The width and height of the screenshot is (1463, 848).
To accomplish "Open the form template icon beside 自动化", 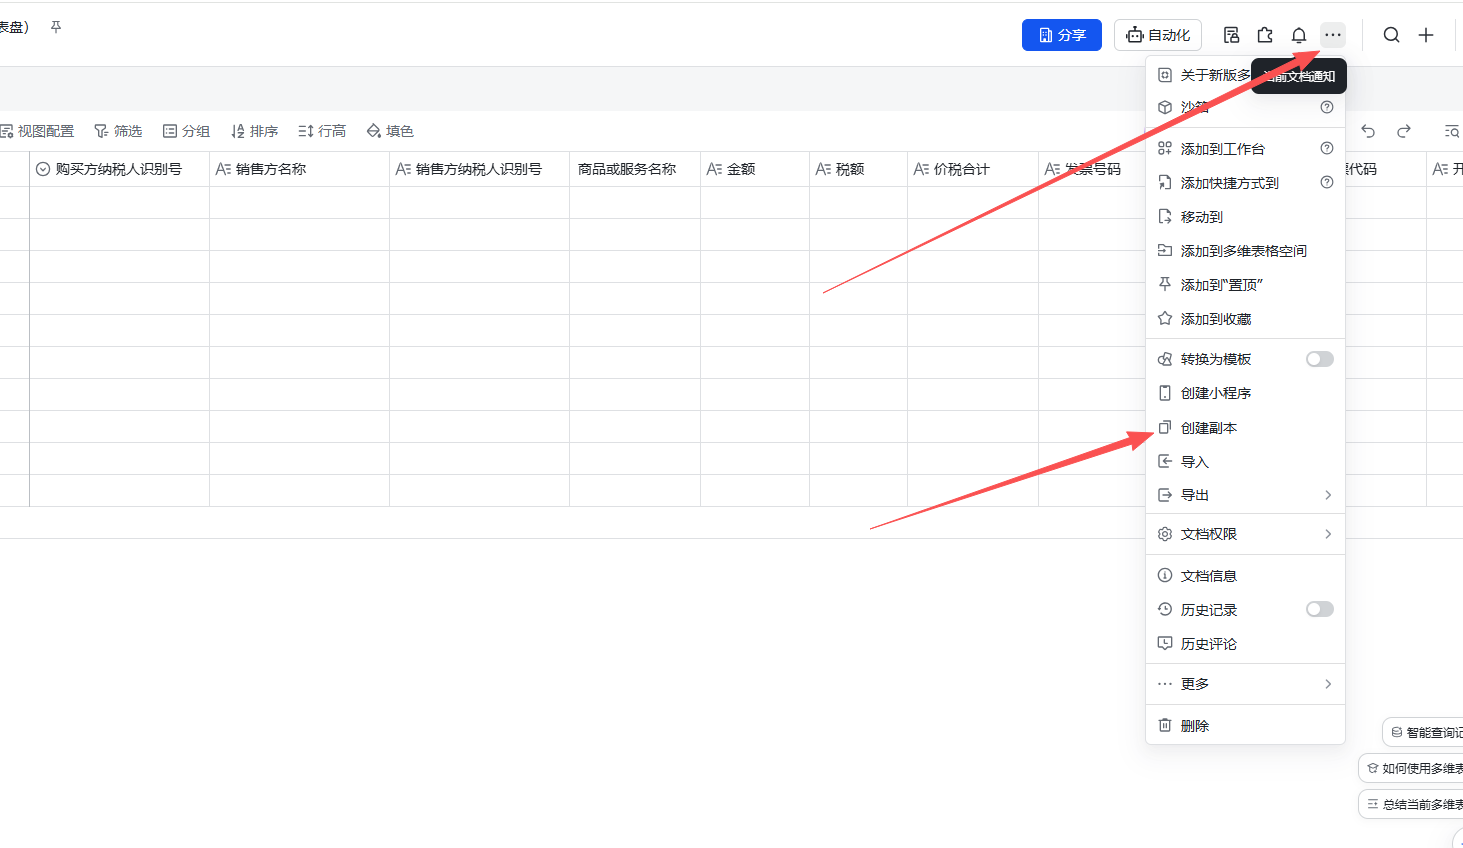I will (1231, 35).
